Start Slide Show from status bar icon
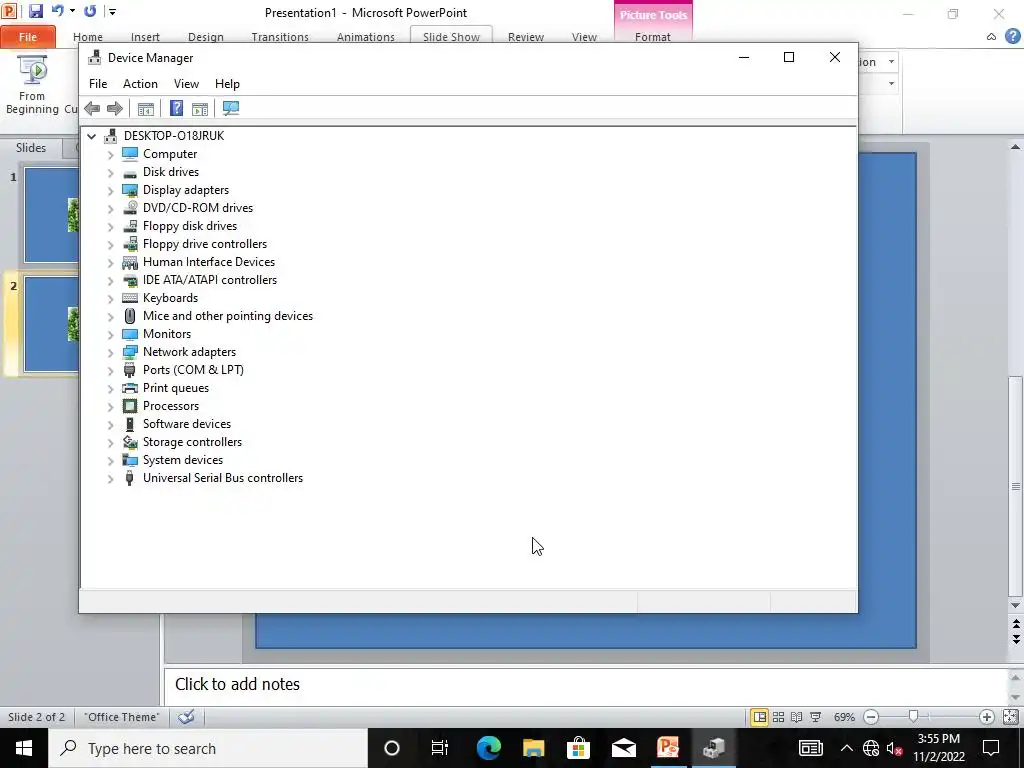This screenshot has height=768, width=1024. [x=816, y=717]
